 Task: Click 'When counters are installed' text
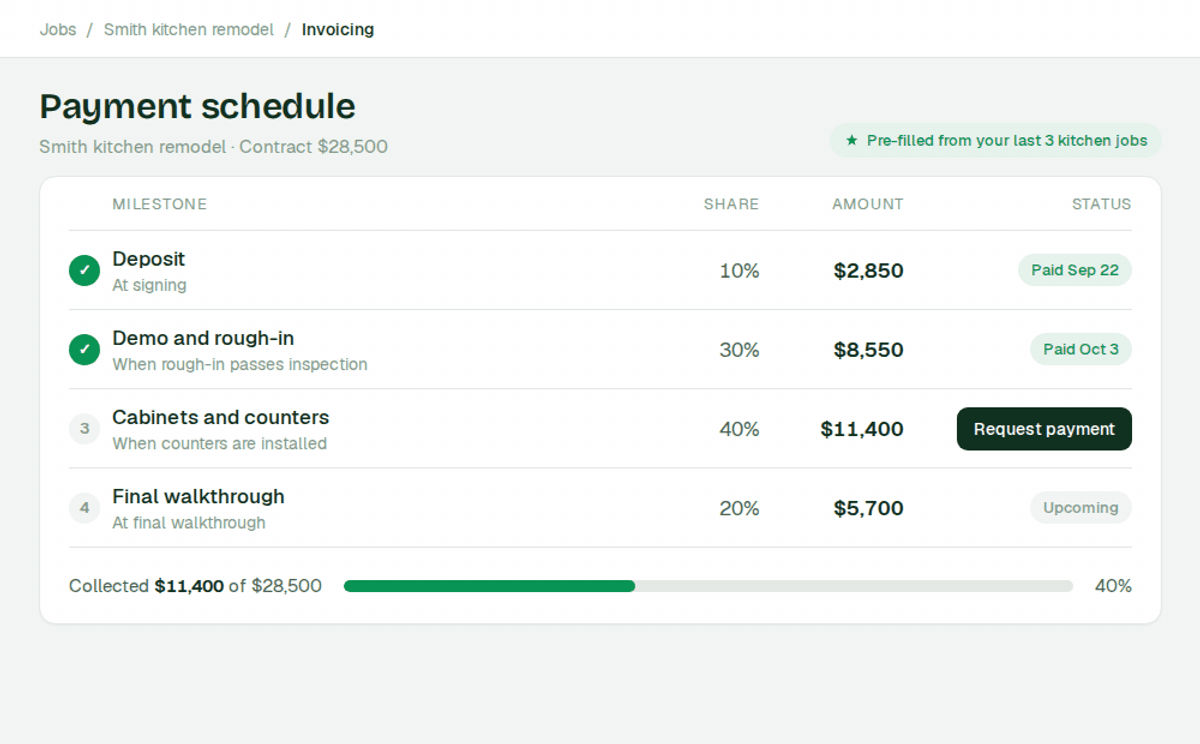coord(220,443)
